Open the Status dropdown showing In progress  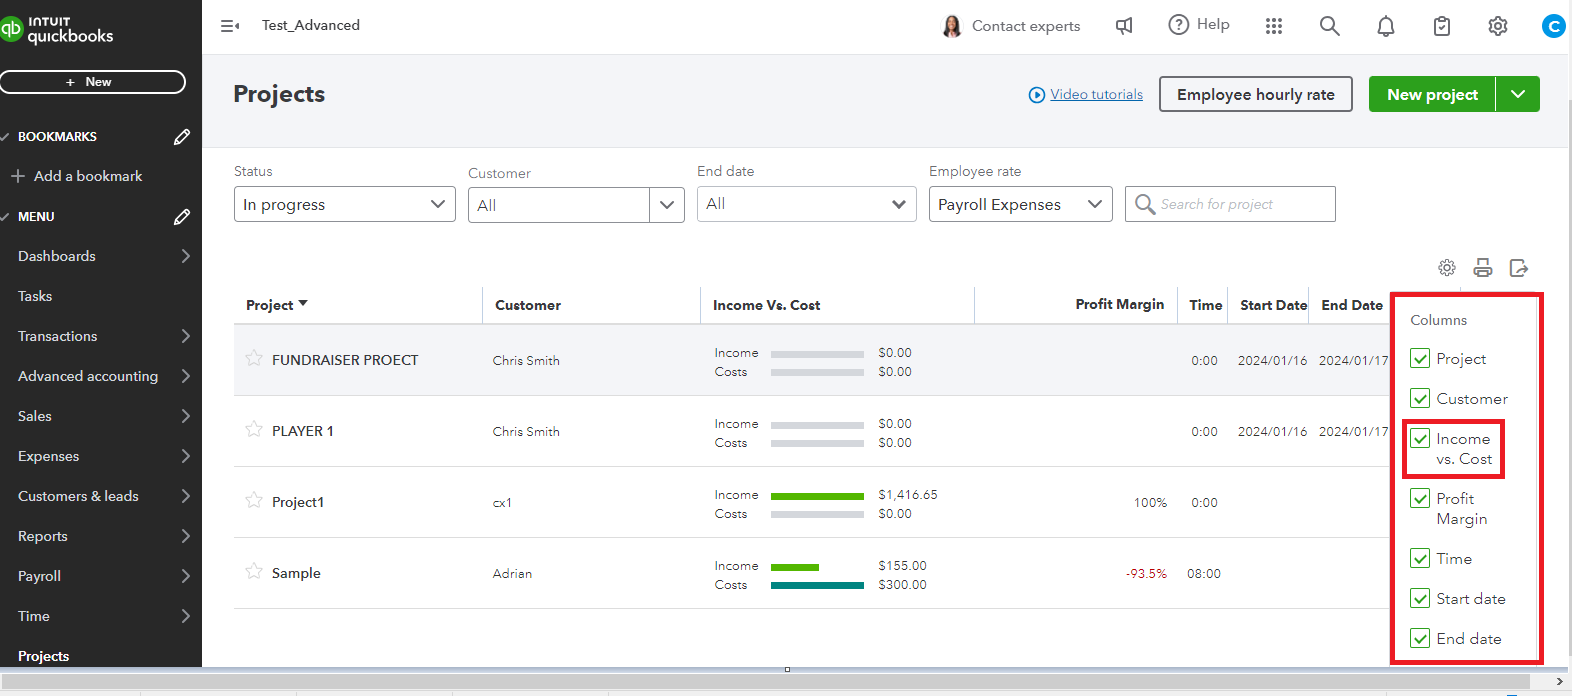coord(344,204)
